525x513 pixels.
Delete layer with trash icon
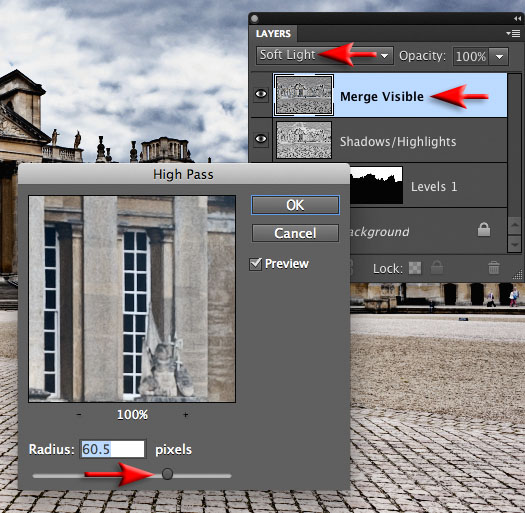(494, 268)
